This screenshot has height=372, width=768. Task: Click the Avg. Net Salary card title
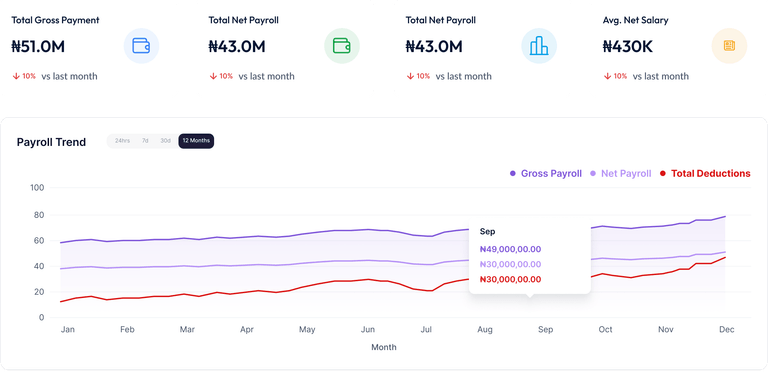click(x=635, y=20)
